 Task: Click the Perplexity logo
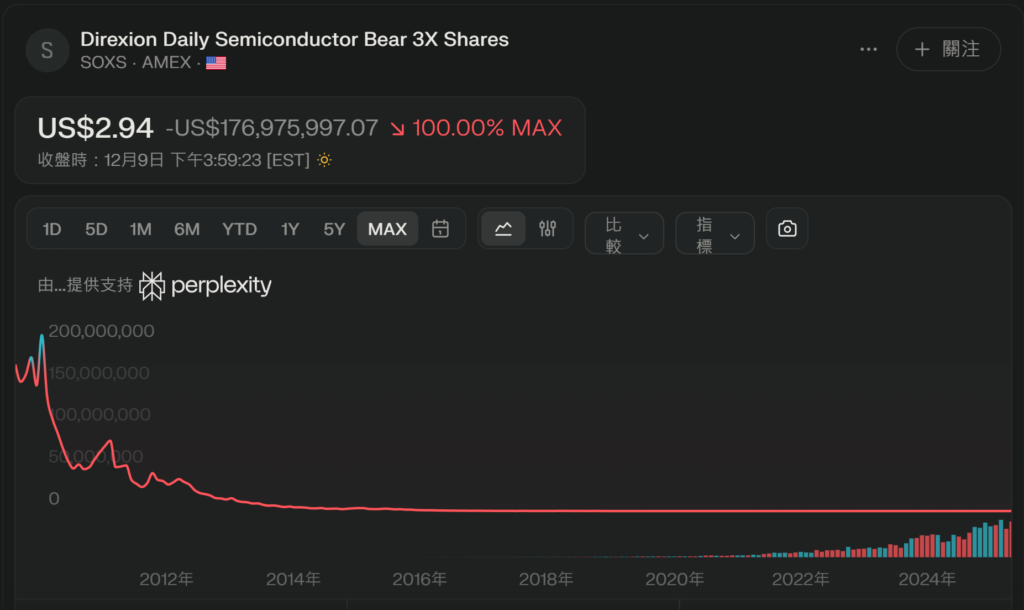point(206,286)
